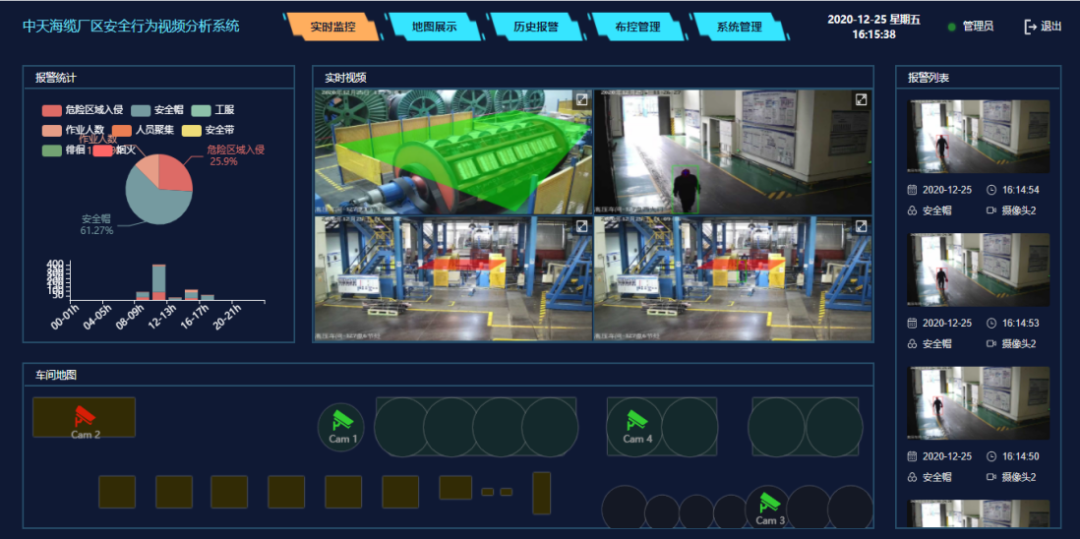Toggle 徘徊 series in chart legend
The image size is (1080, 539).
point(63,150)
